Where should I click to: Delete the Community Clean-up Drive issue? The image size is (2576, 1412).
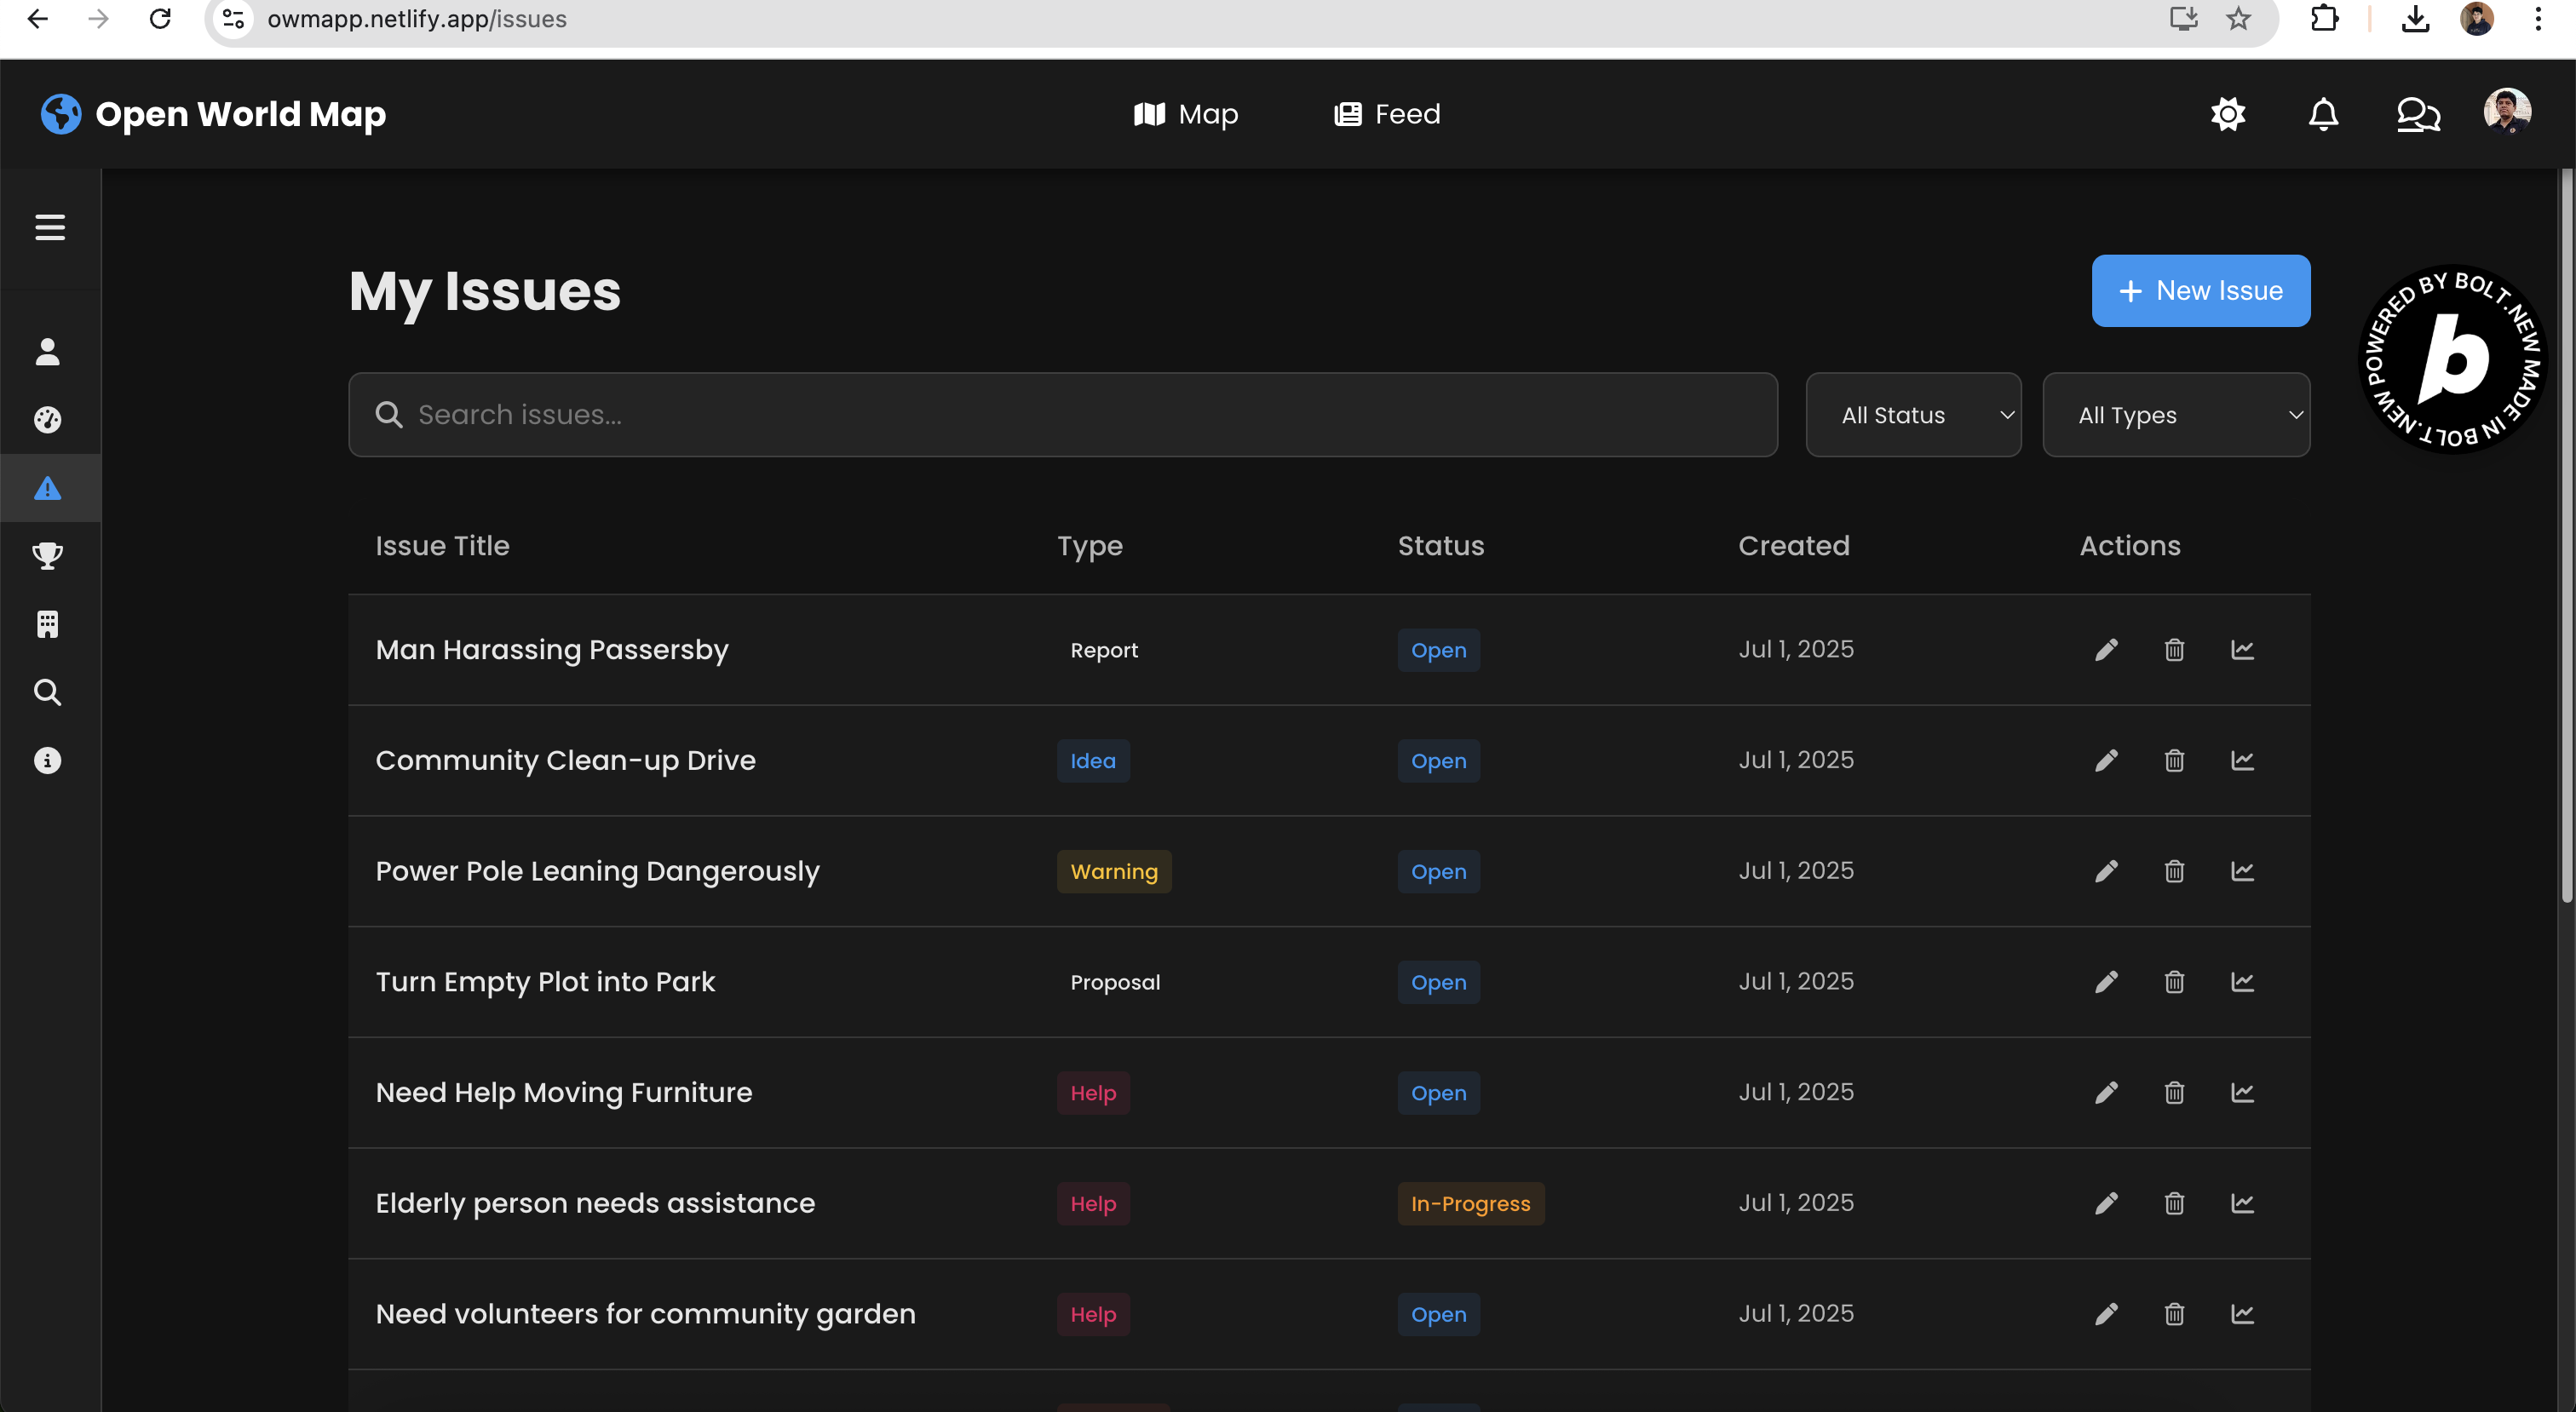2174,761
